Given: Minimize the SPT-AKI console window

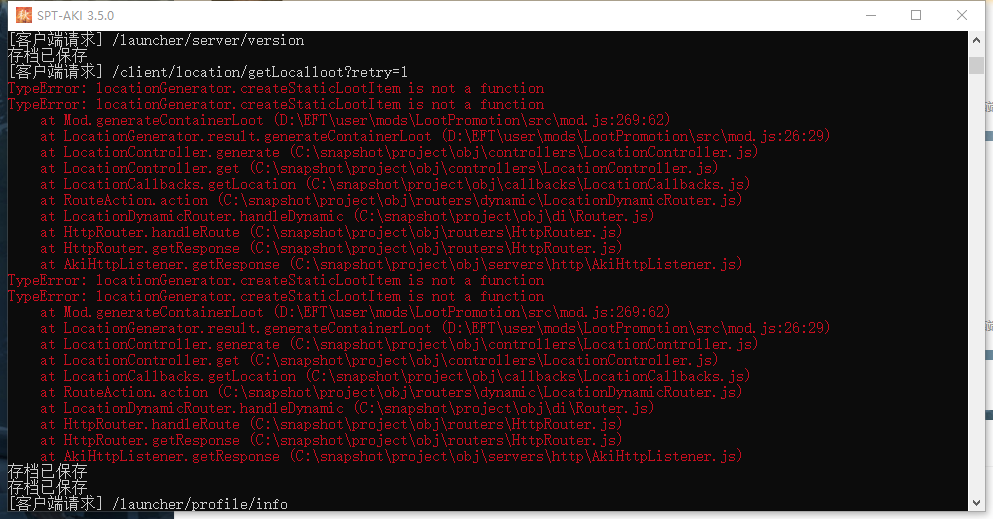Looking at the screenshot, I should pos(871,15).
